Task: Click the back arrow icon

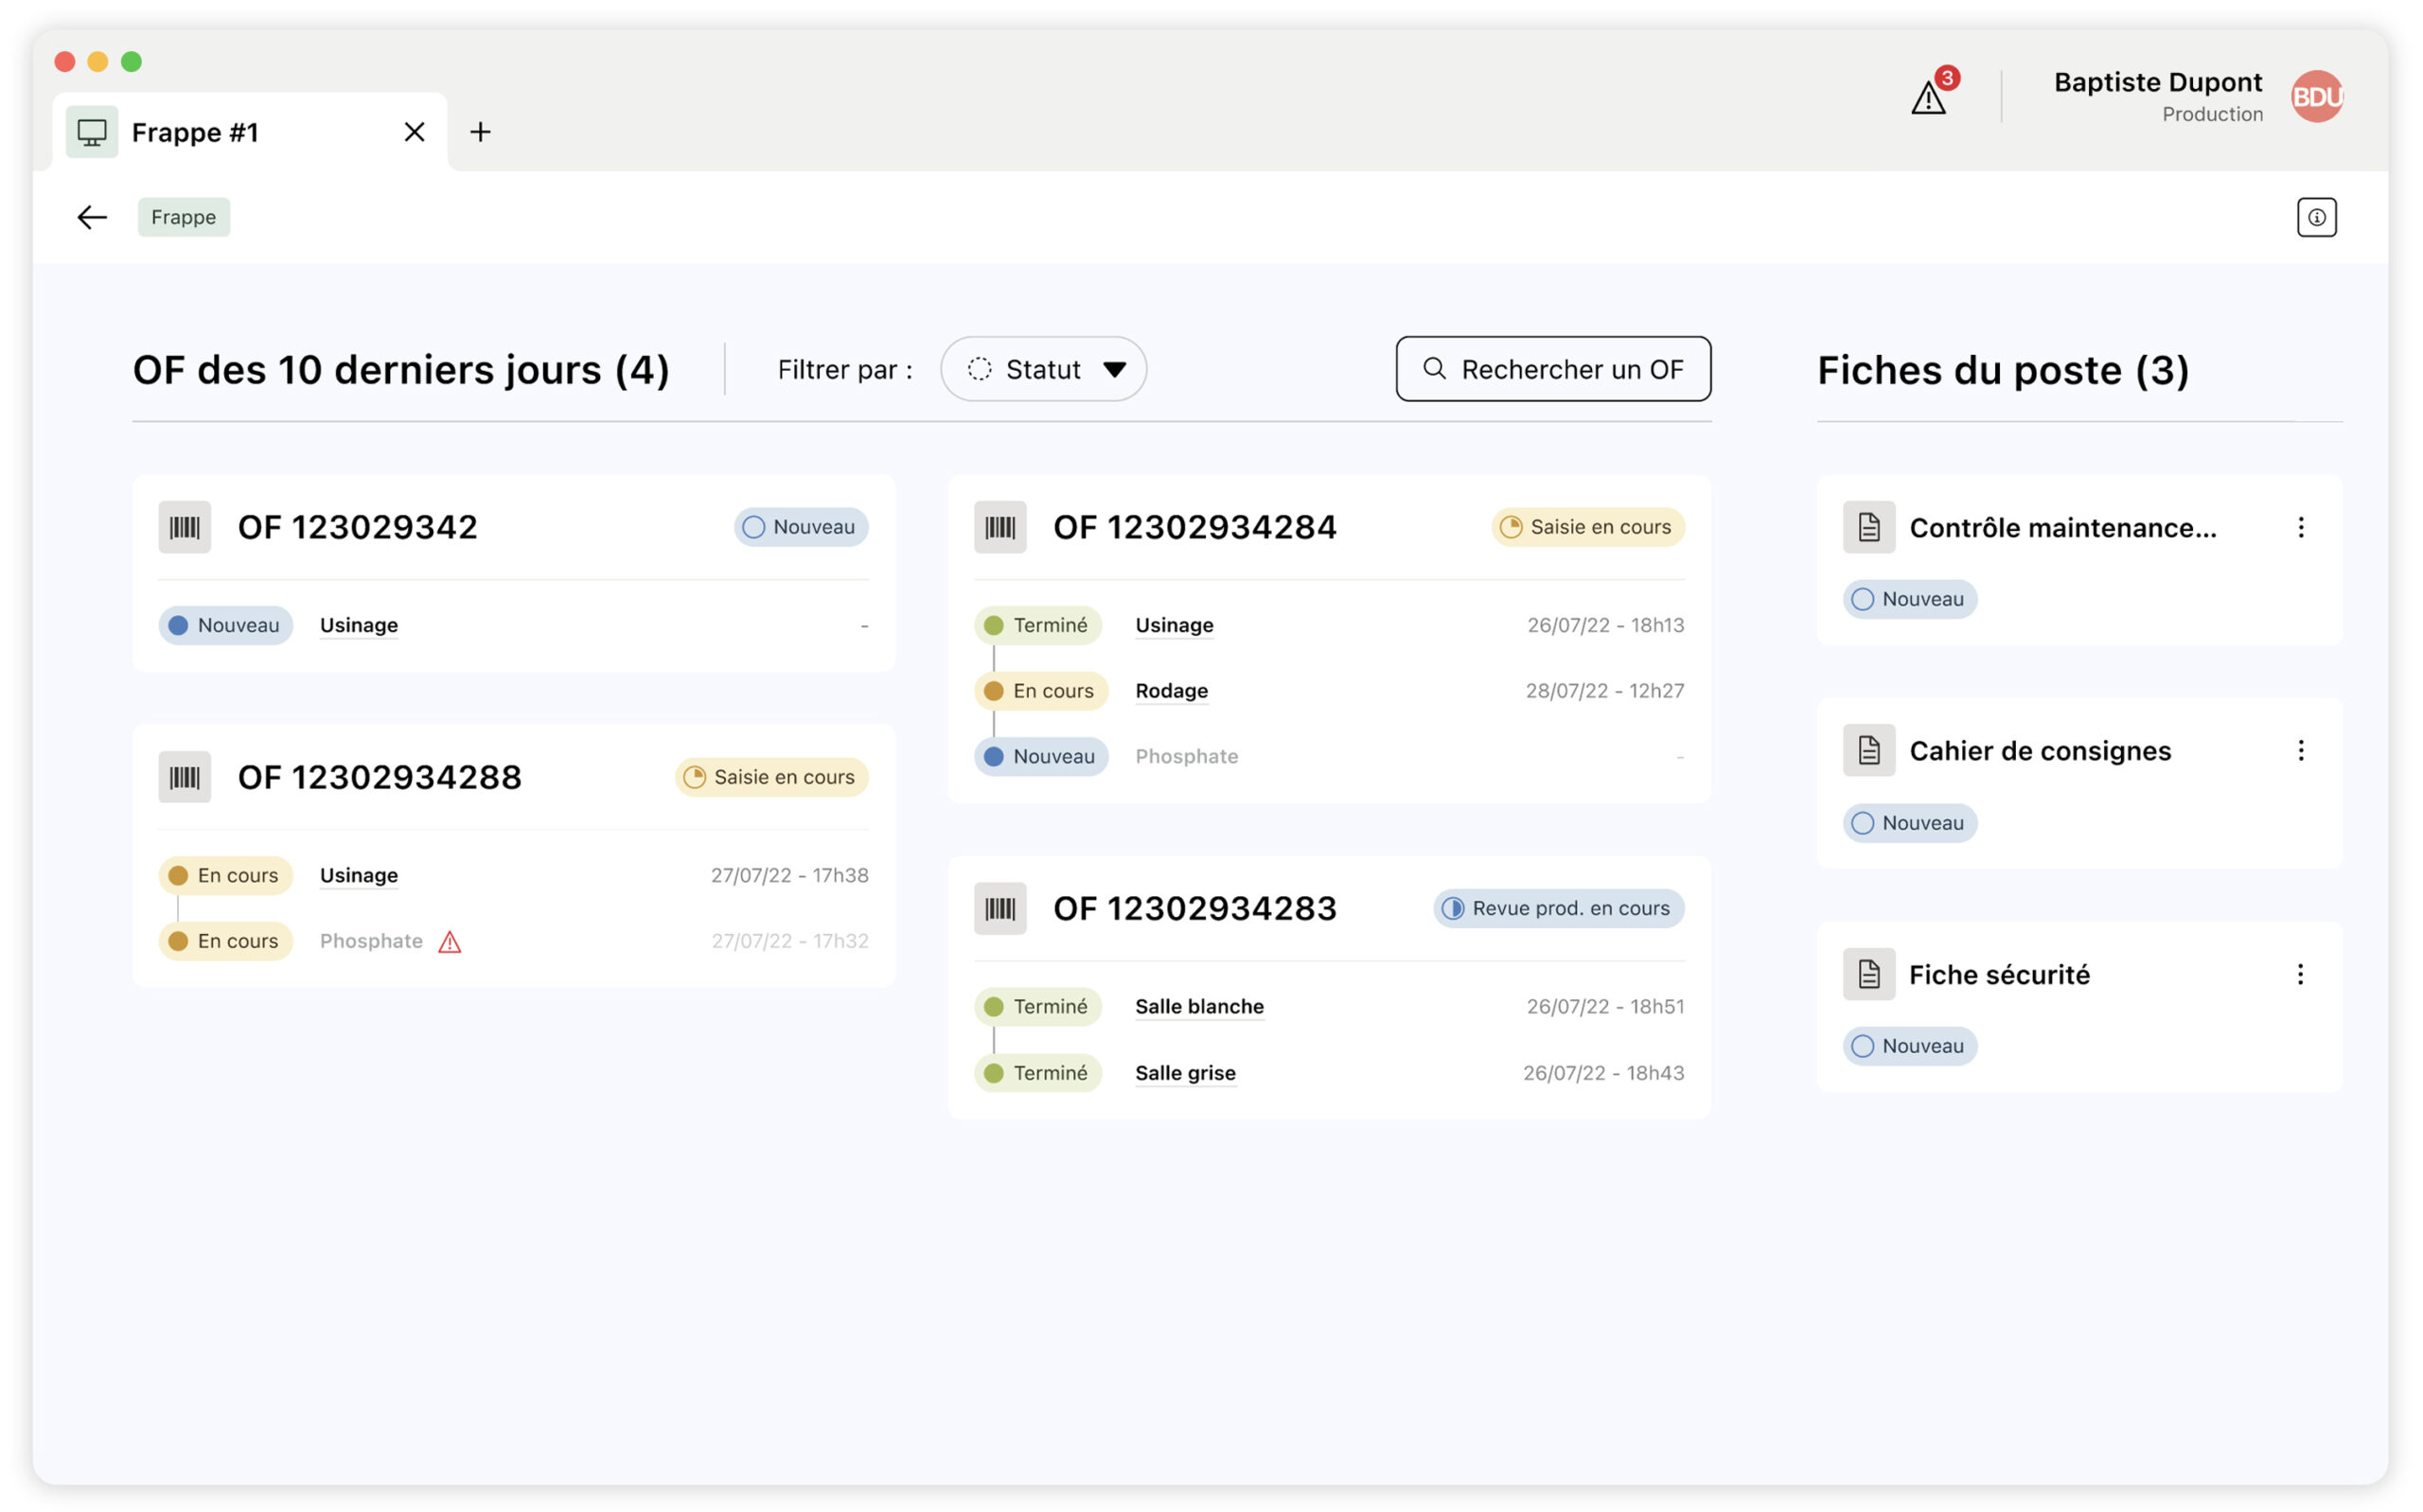Action: [x=92, y=217]
